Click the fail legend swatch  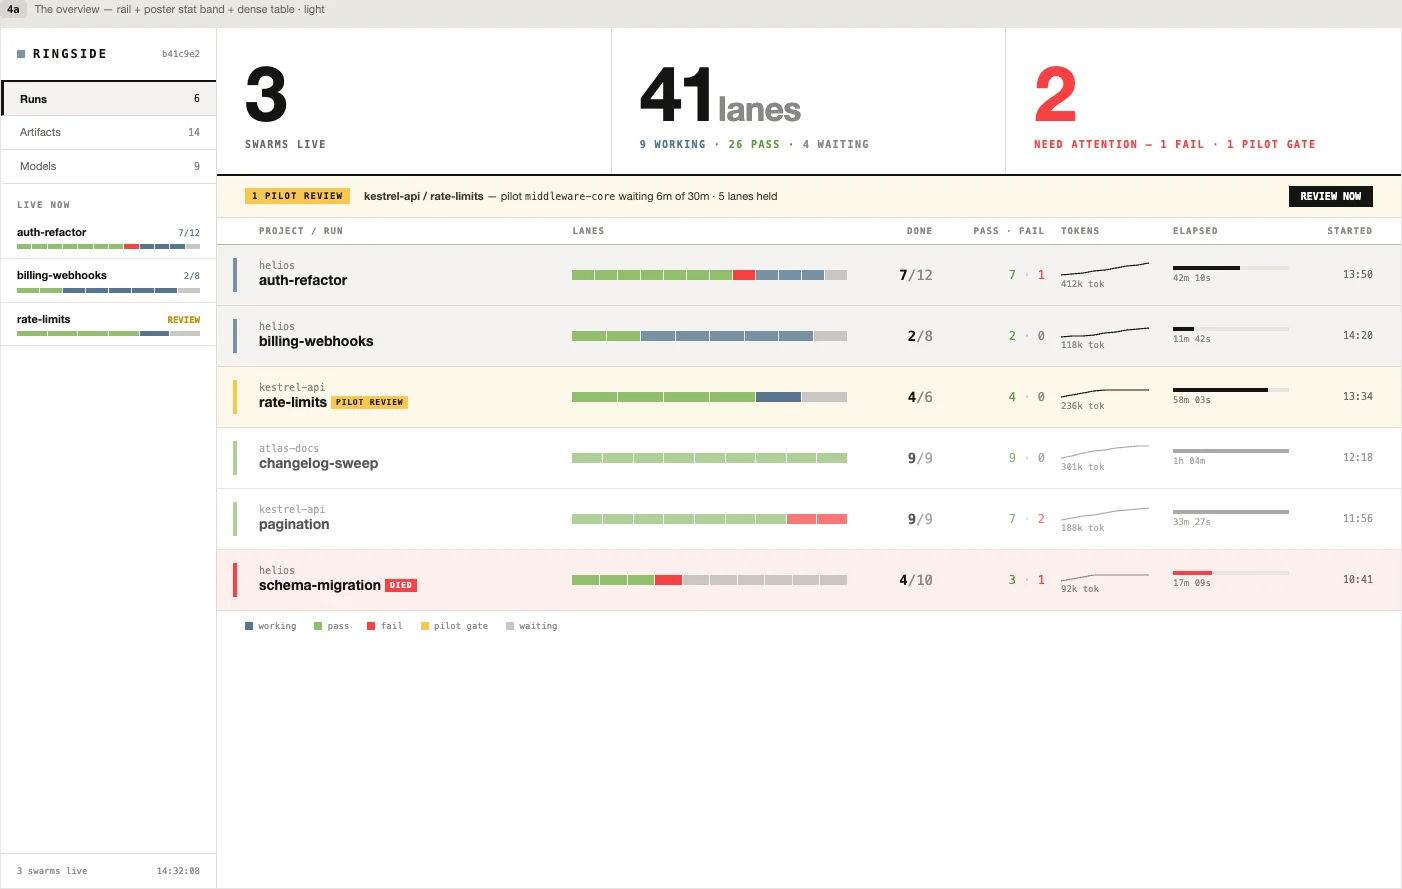(x=371, y=626)
